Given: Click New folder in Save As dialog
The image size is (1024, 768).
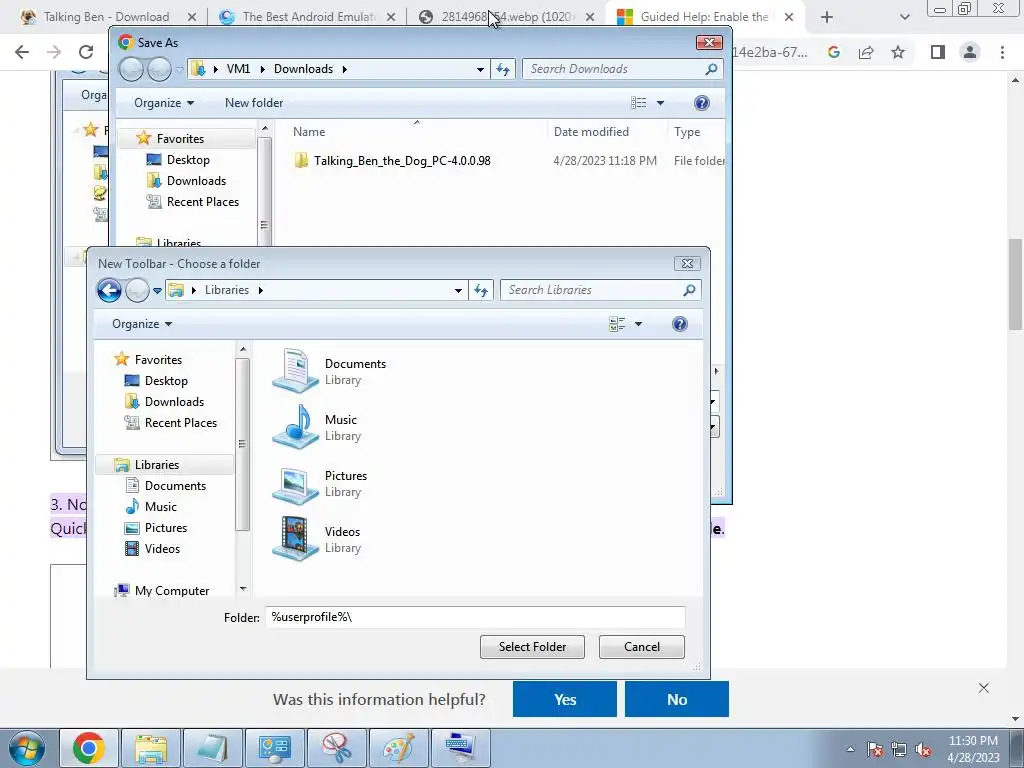Looking at the screenshot, I should 253,103.
